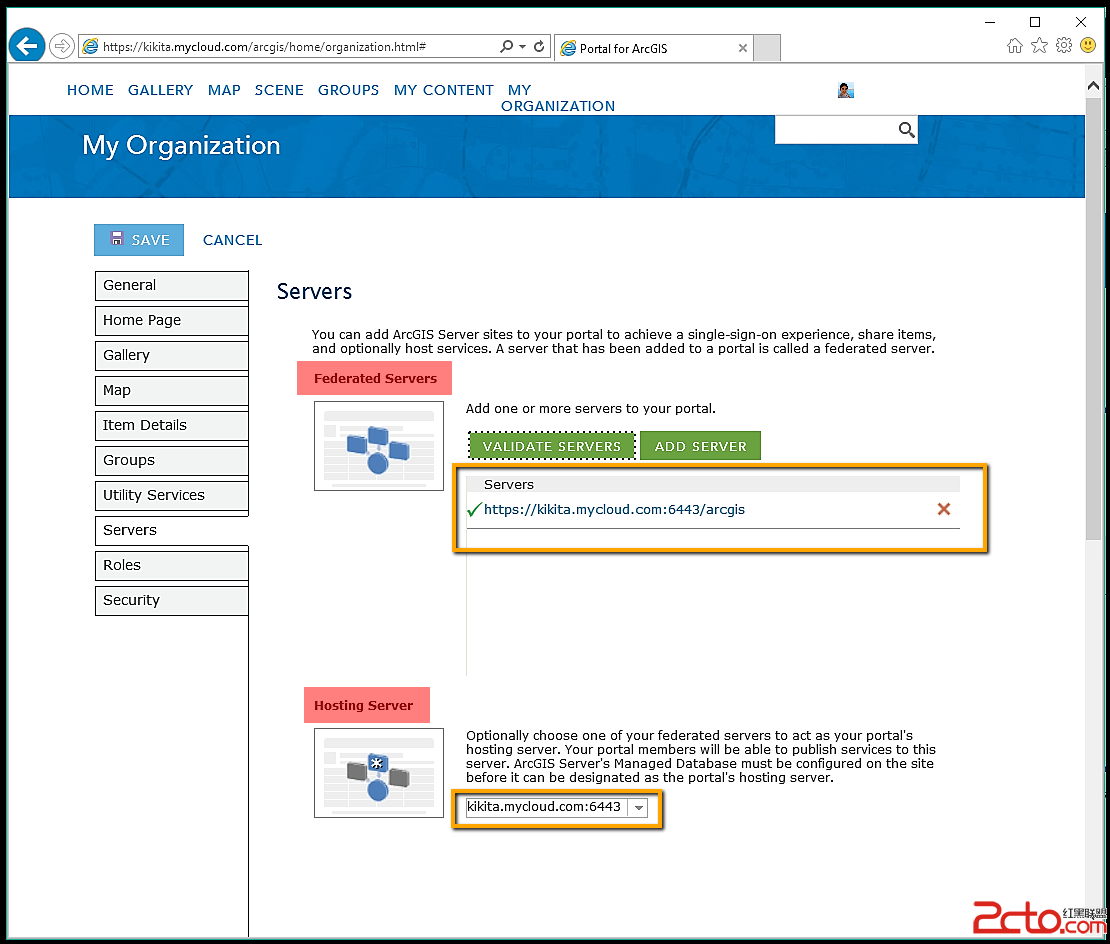Click the portal search magnifier icon
Viewport: 1110px width, 944px height.
[x=906, y=129]
